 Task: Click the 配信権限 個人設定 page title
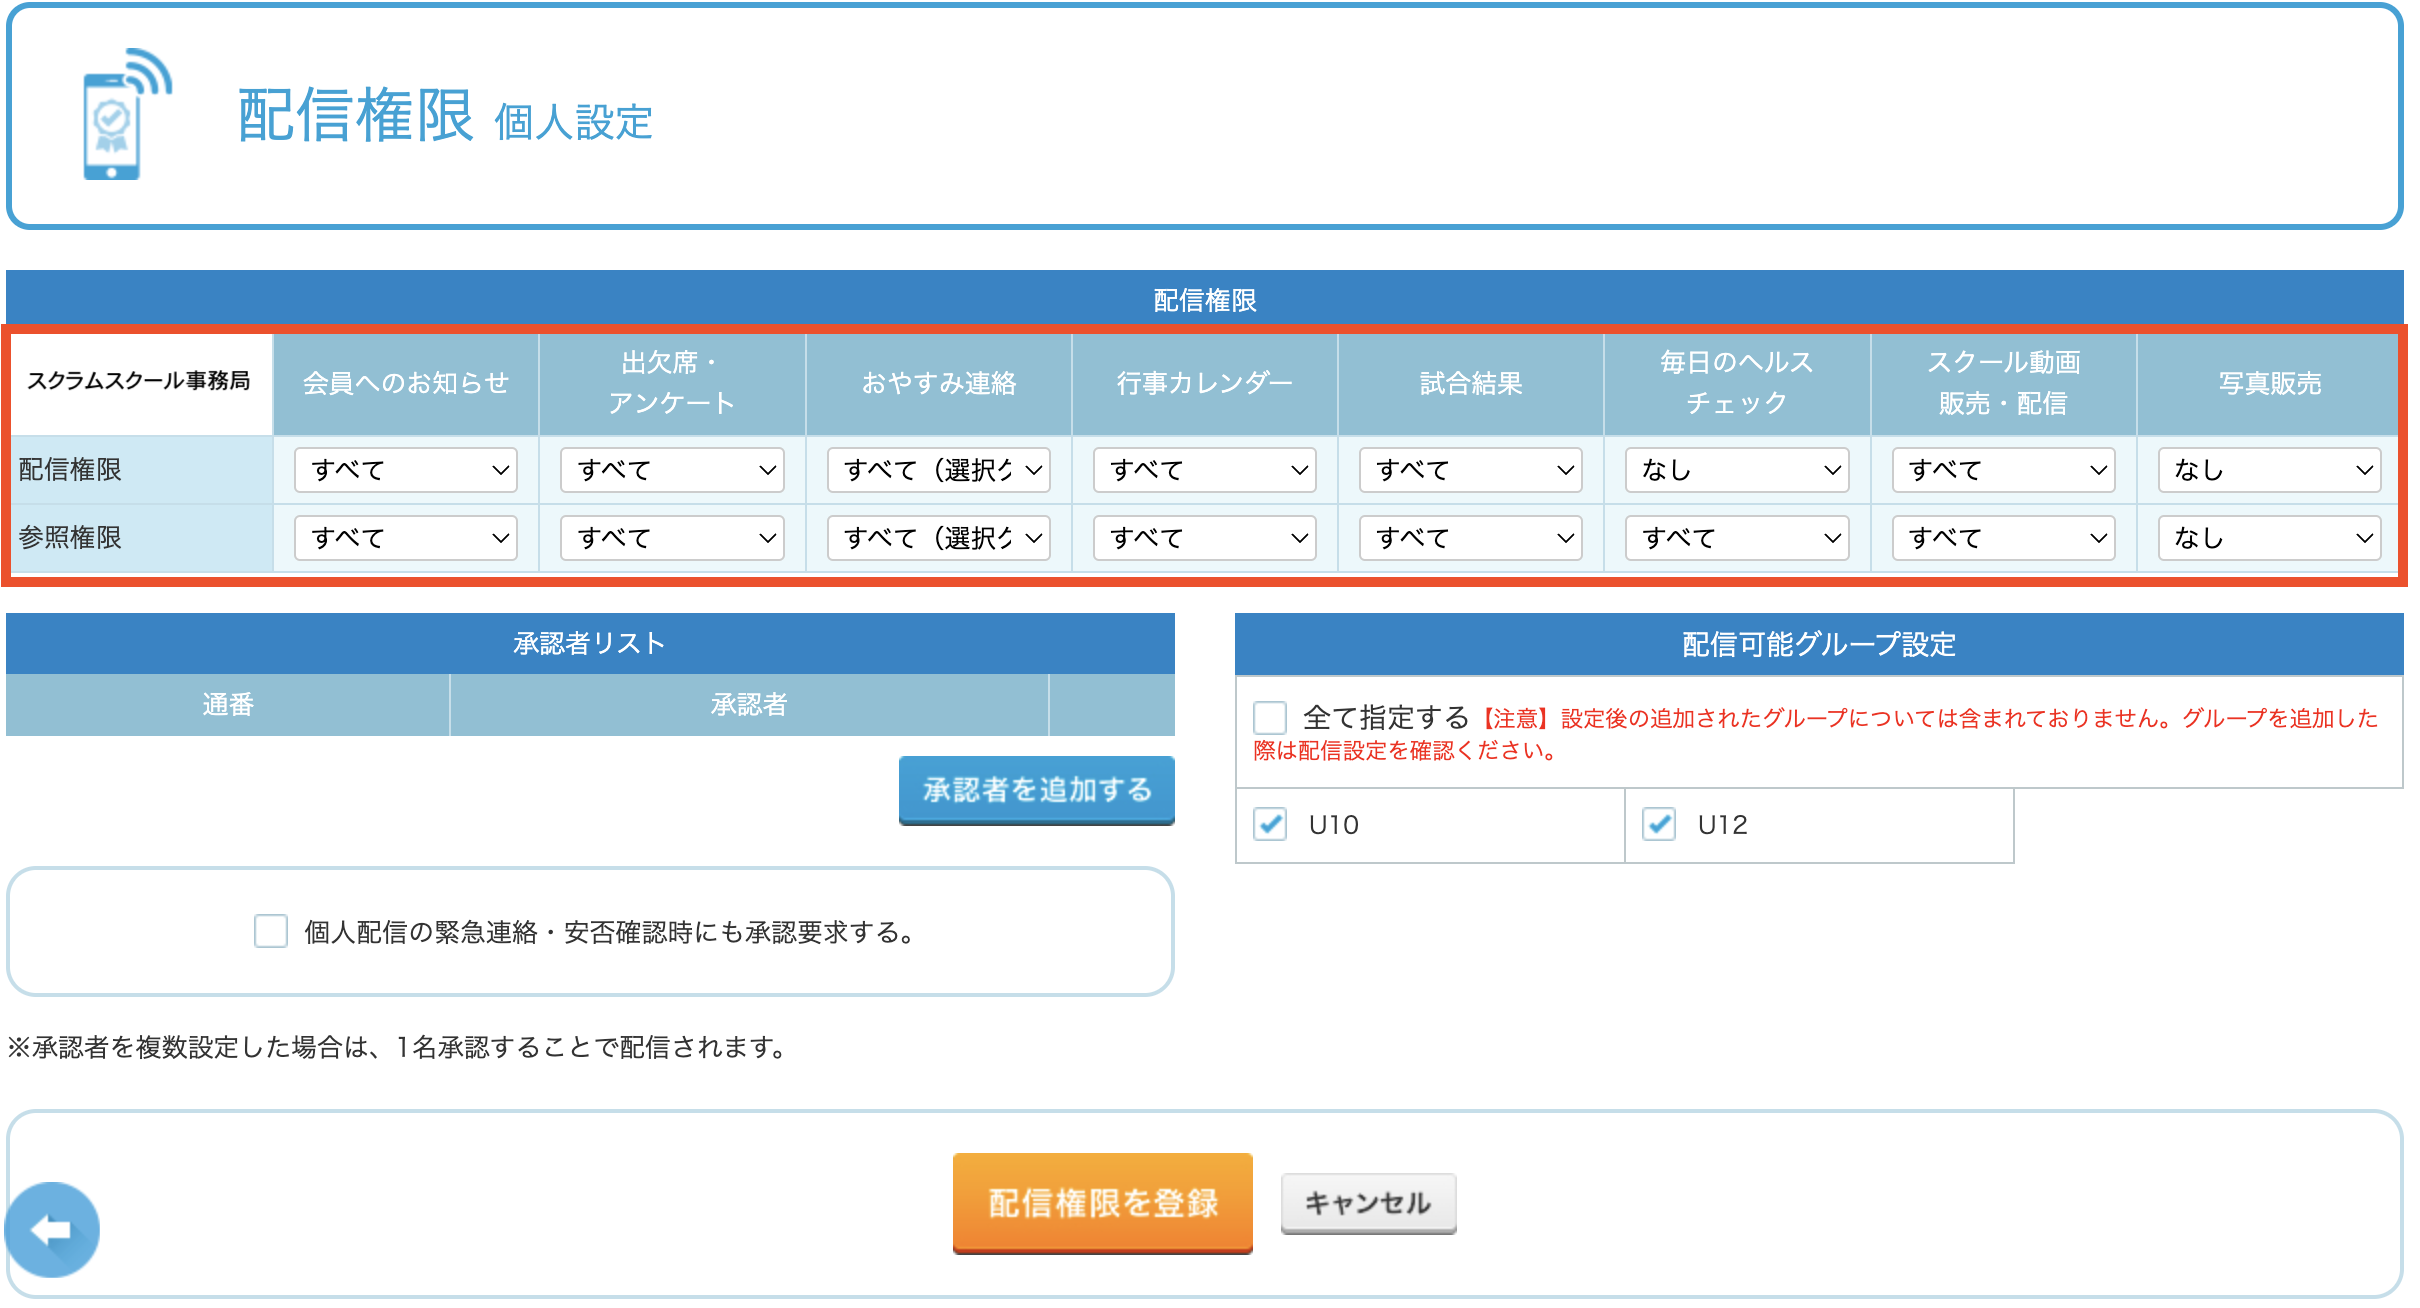pyautogui.click(x=445, y=116)
